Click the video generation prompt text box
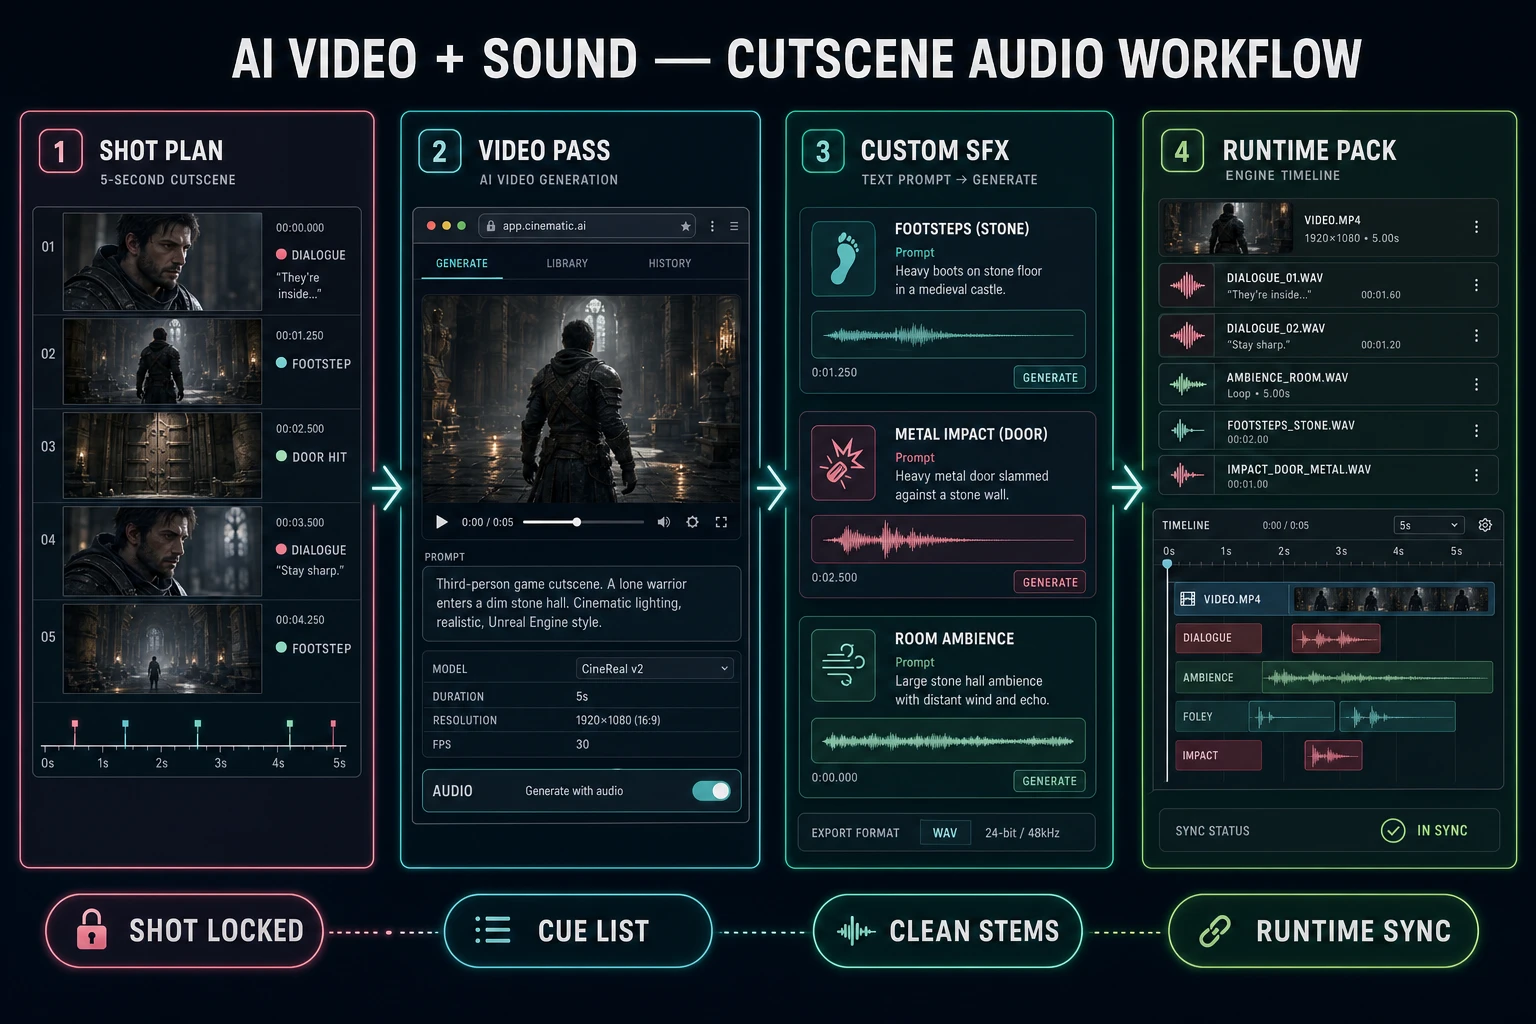This screenshot has width=1536, height=1024. tap(582, 603)
